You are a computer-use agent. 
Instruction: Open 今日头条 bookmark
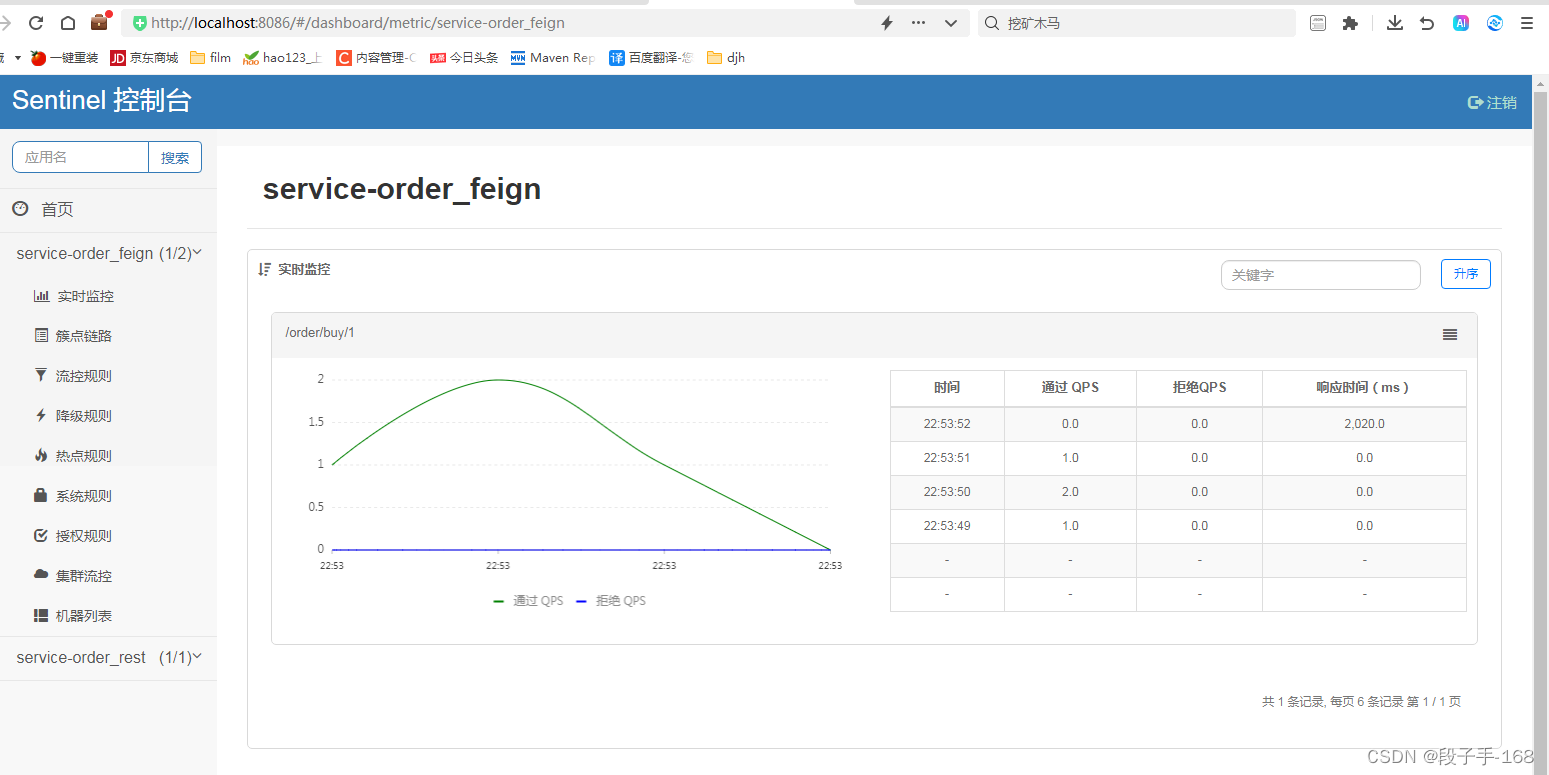[x=464, y=58]
